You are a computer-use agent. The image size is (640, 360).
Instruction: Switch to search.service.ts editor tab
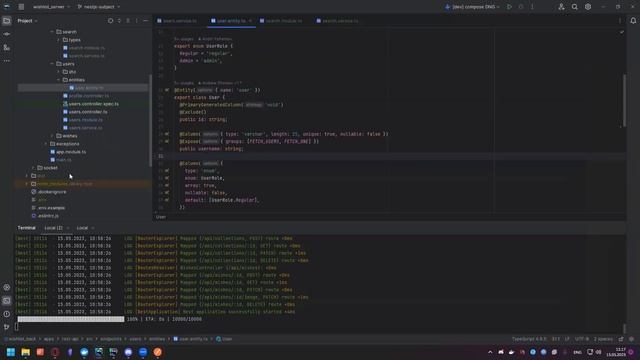tap(338, 21)
